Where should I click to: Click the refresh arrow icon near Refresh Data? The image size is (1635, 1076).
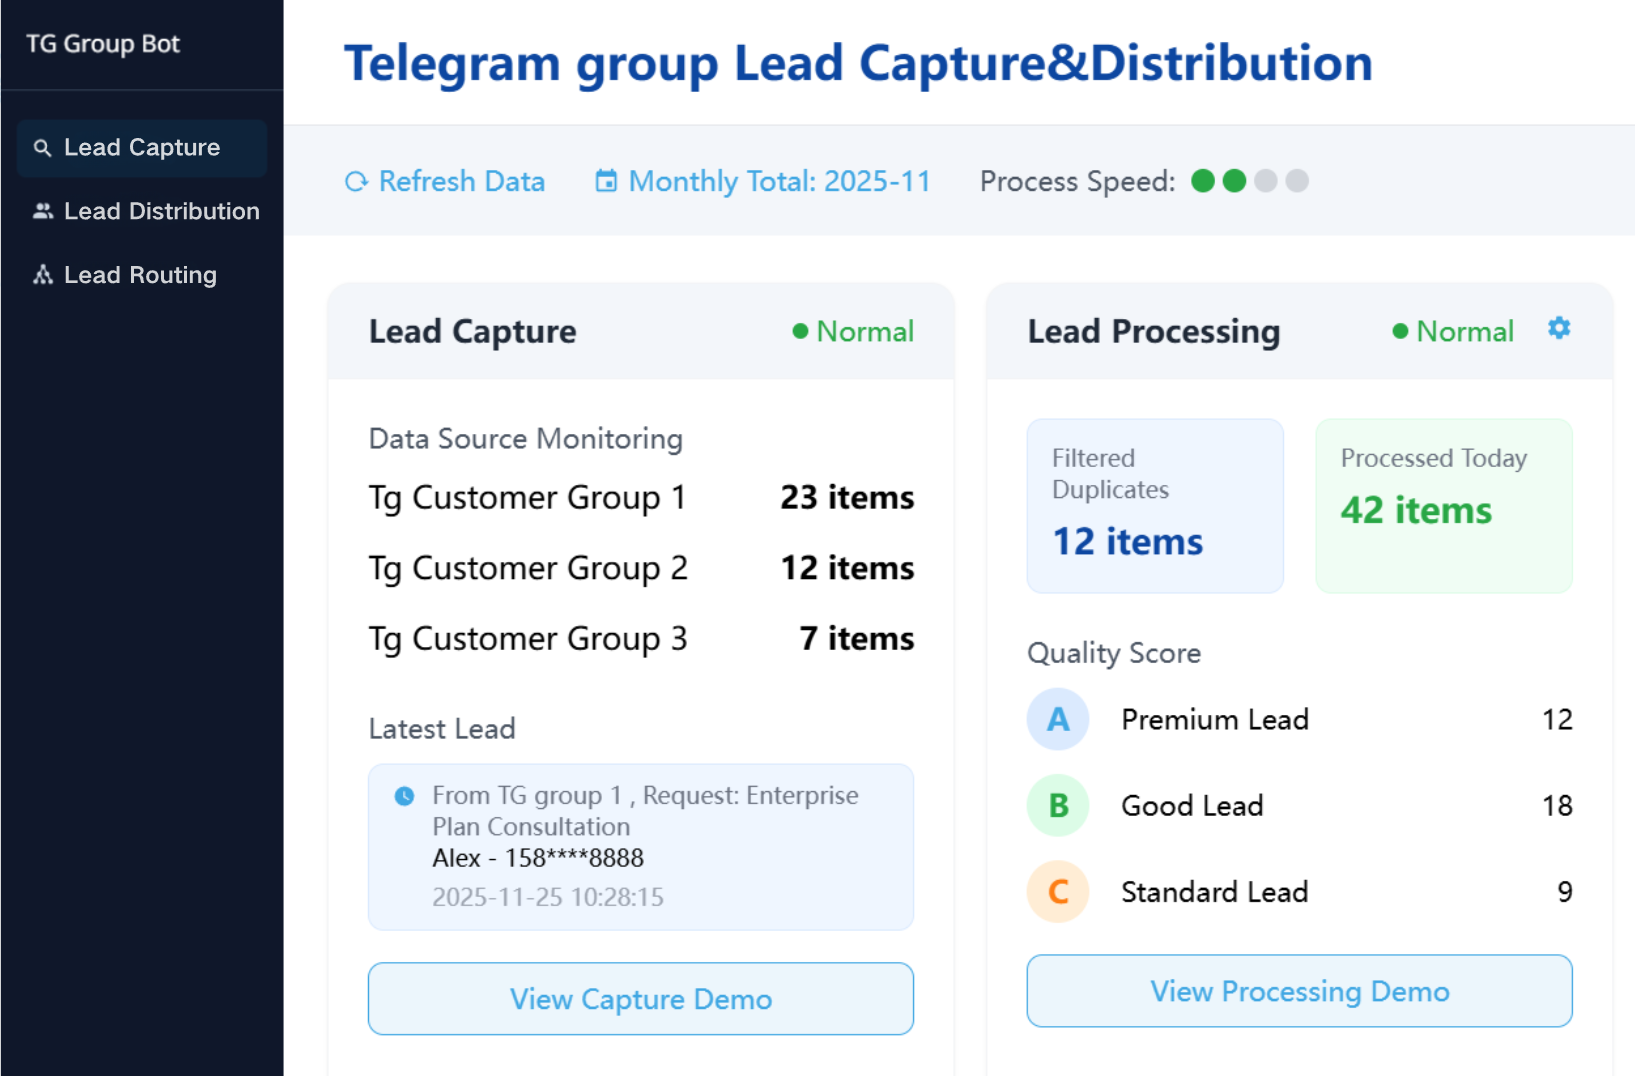tap(356, 181)
